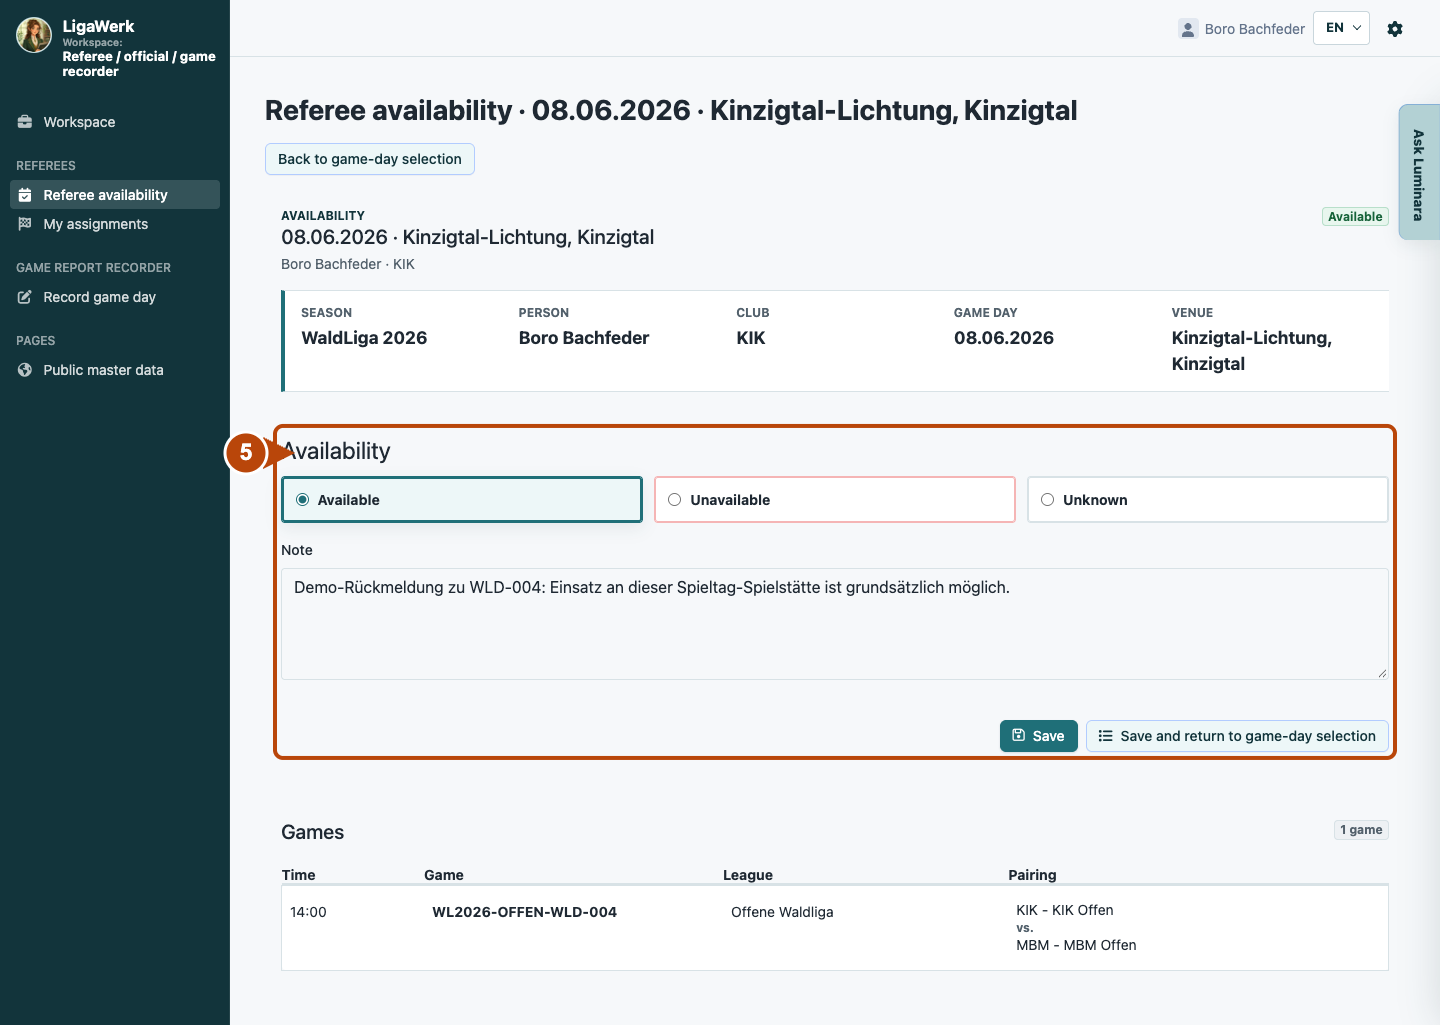Image resolution: width=1440 pixels, height=1025 pixels.
Task: Select the Unknown radio option
Action: [x=1208, y=500]
